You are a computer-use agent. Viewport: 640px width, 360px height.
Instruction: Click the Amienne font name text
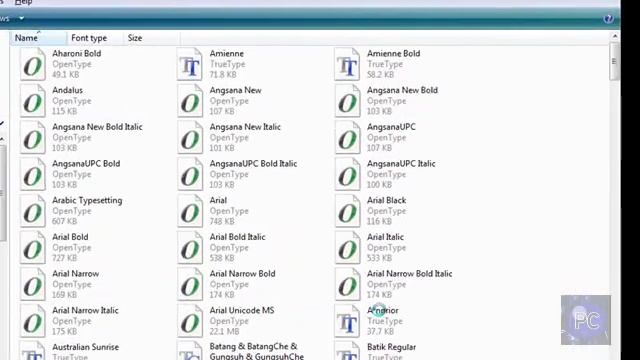coord(227,53)
